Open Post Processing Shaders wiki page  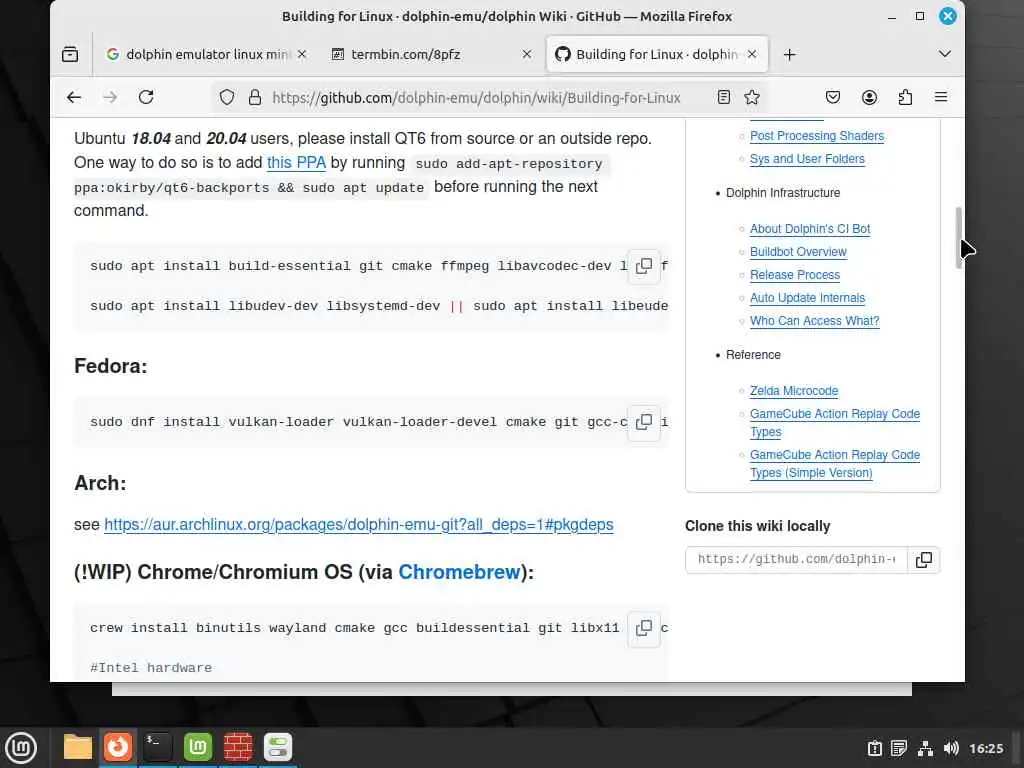pyautogui.click(x=816, y=136)
